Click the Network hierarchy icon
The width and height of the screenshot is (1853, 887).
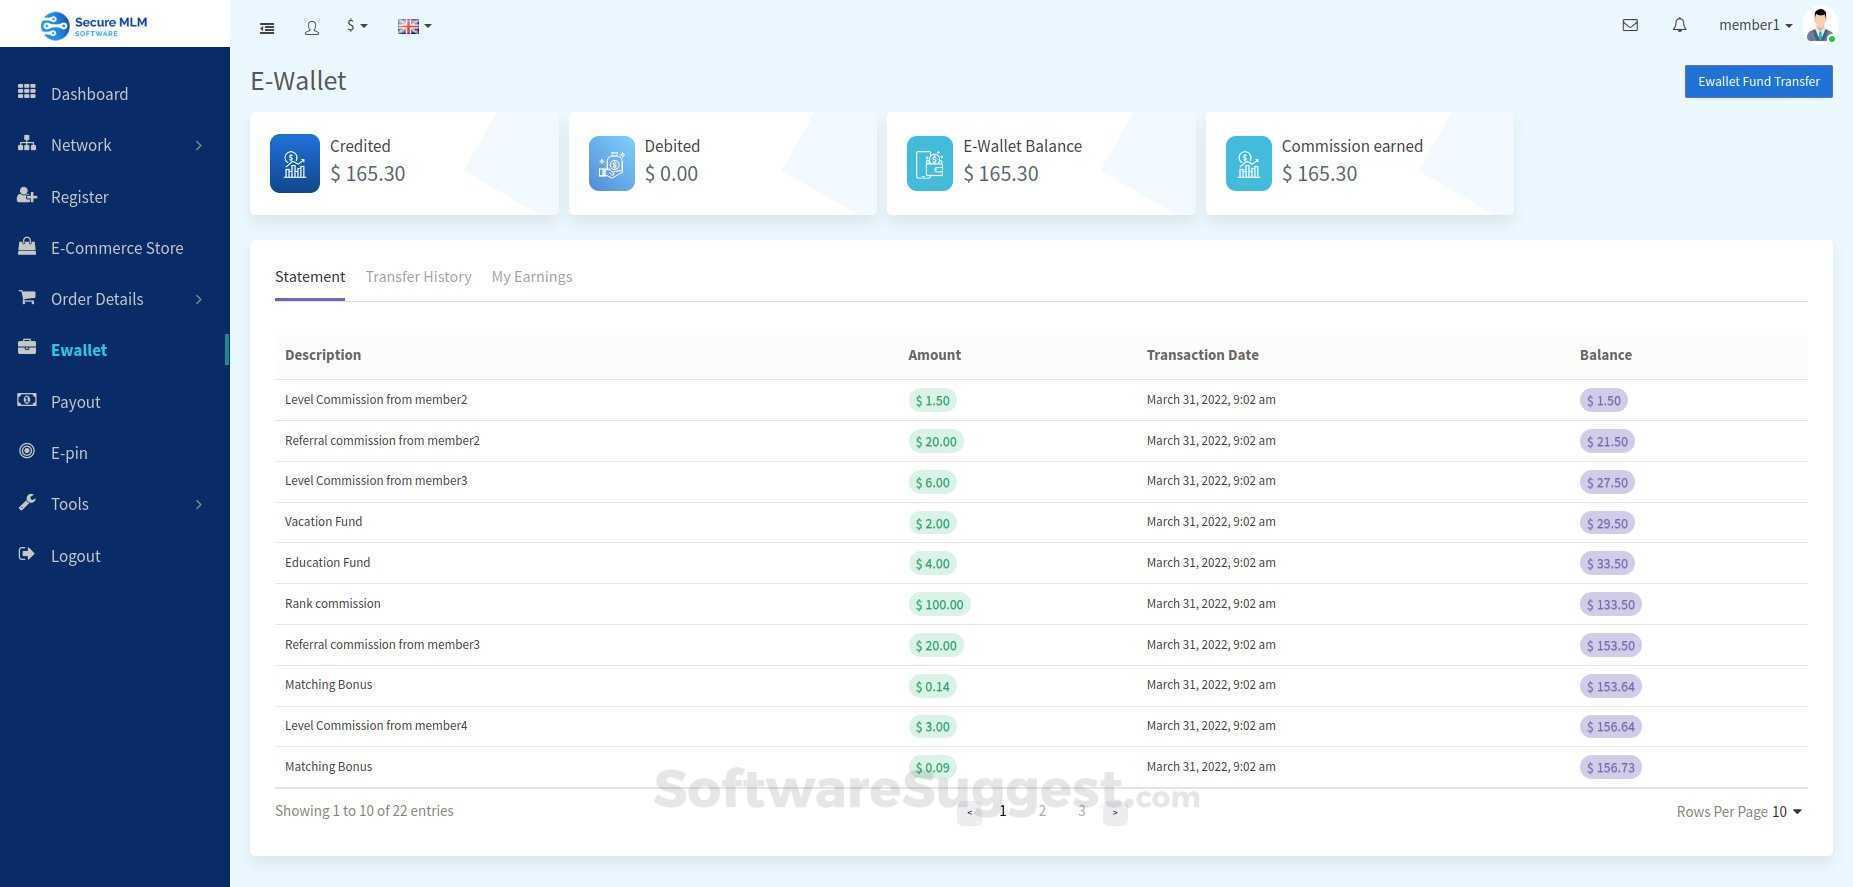click(x=27, y=144)
